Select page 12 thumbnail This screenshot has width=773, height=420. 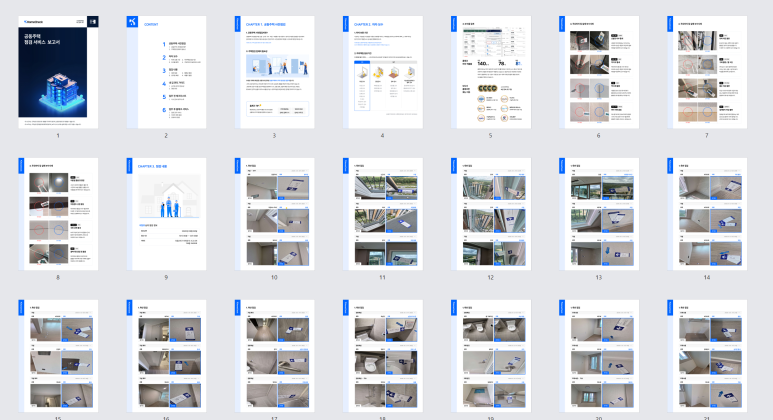tap(491, 214)
